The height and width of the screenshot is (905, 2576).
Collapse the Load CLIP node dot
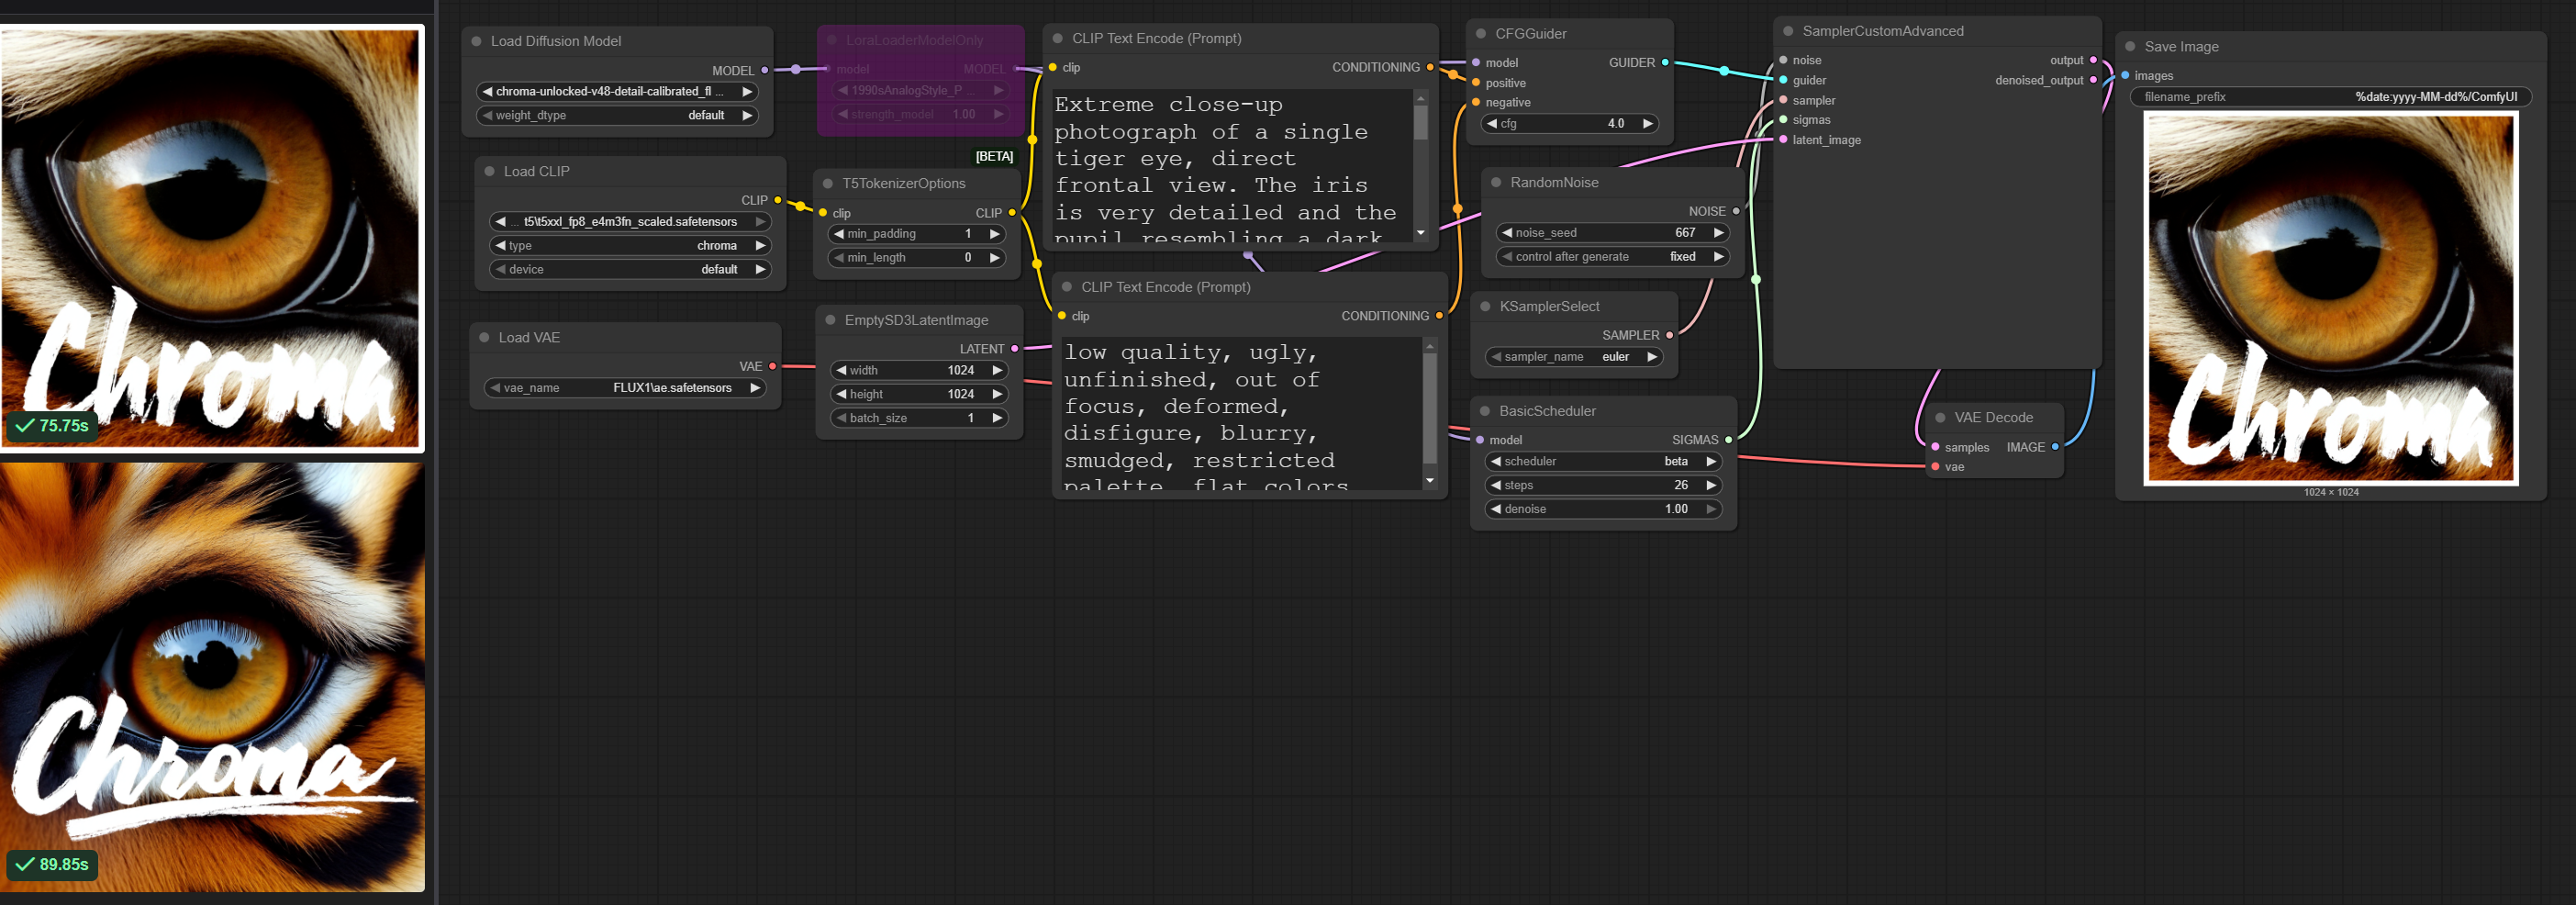coord(490,171)
